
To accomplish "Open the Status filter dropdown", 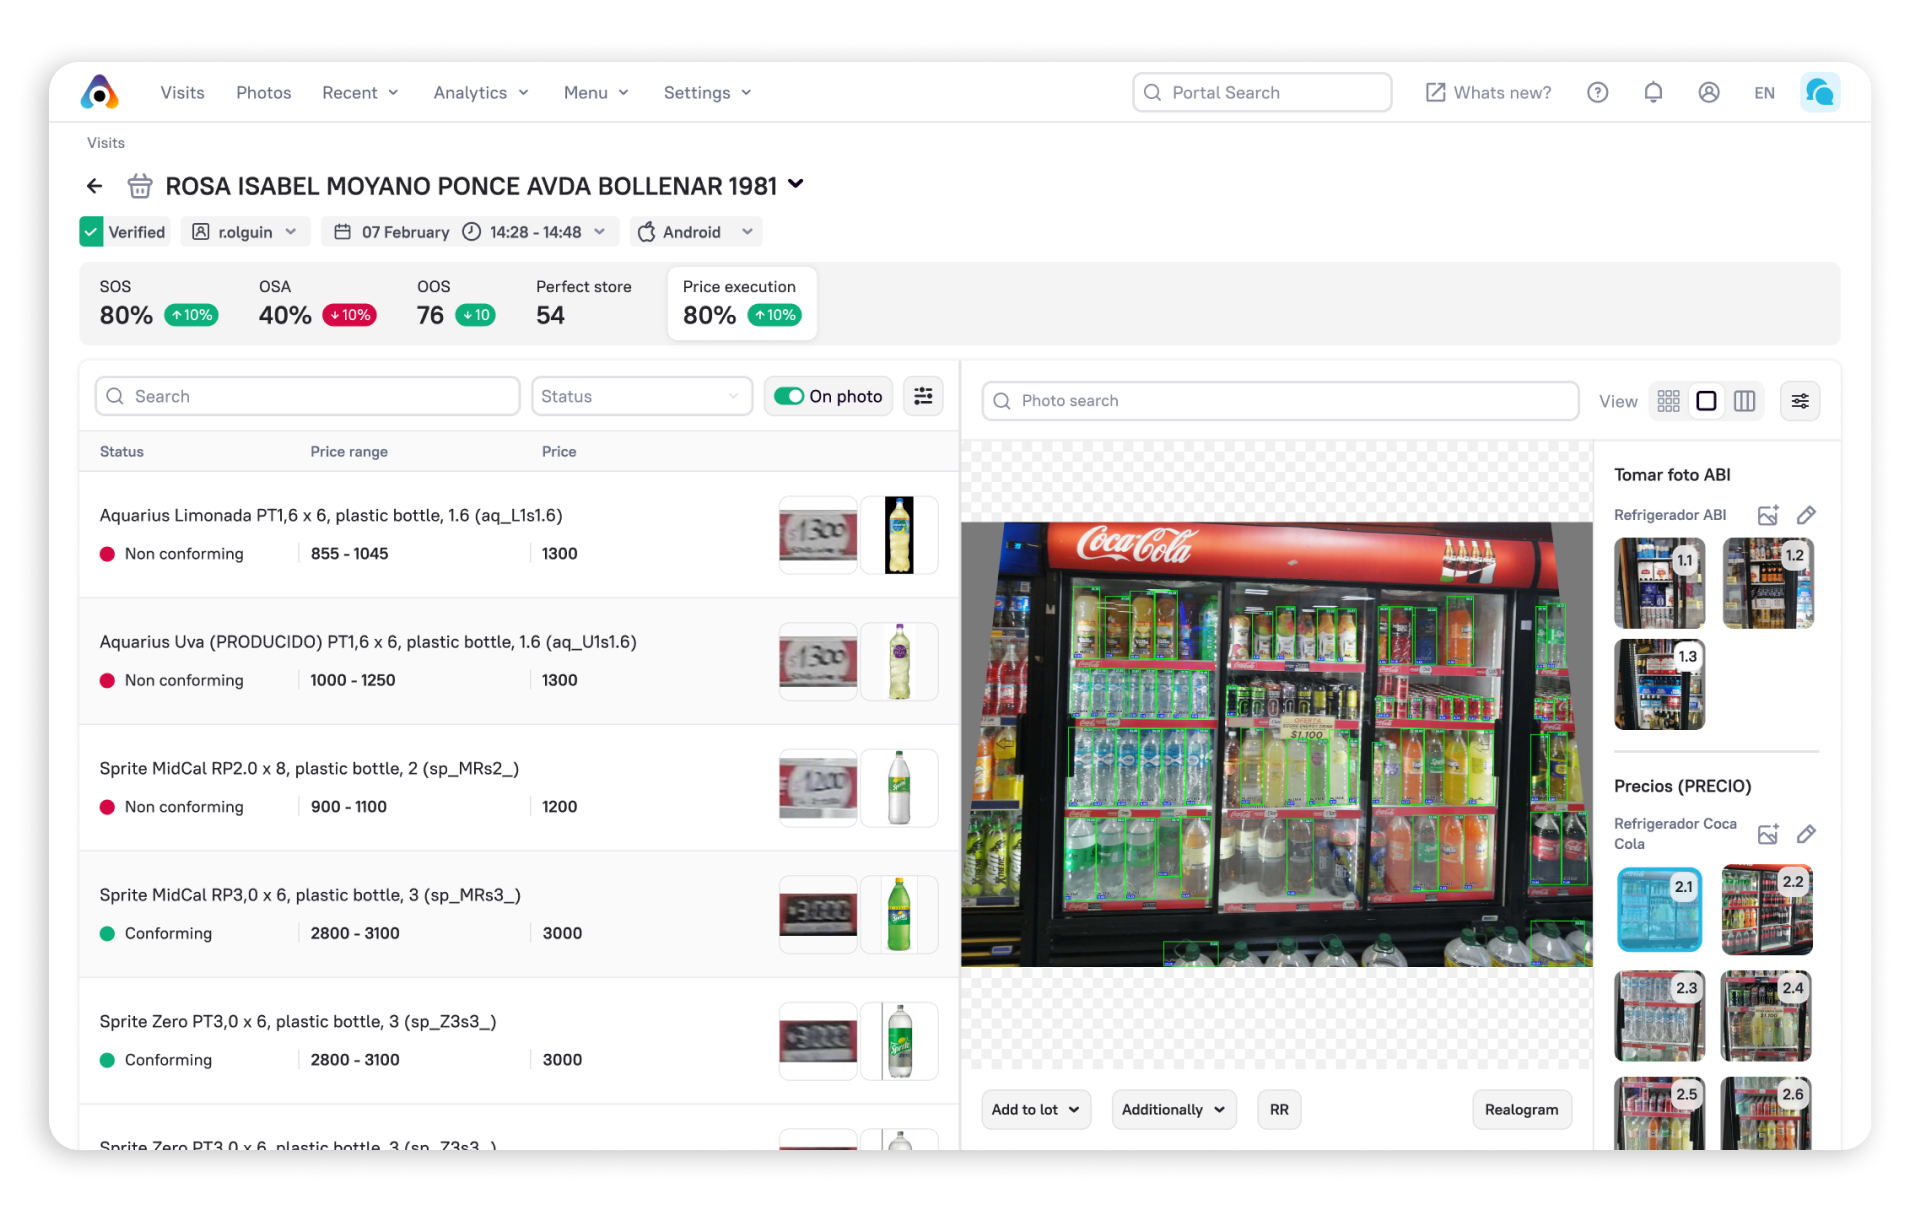I will 641,396.
